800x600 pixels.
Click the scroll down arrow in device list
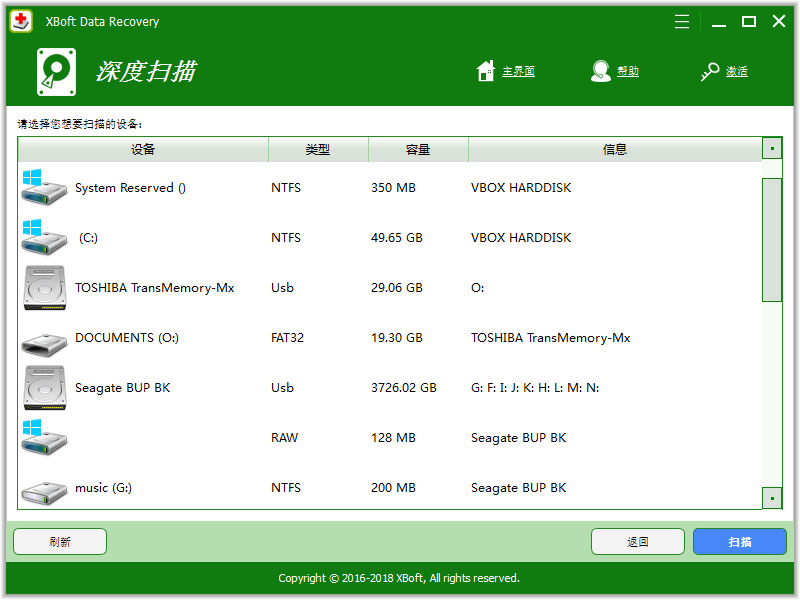point(772,498)
